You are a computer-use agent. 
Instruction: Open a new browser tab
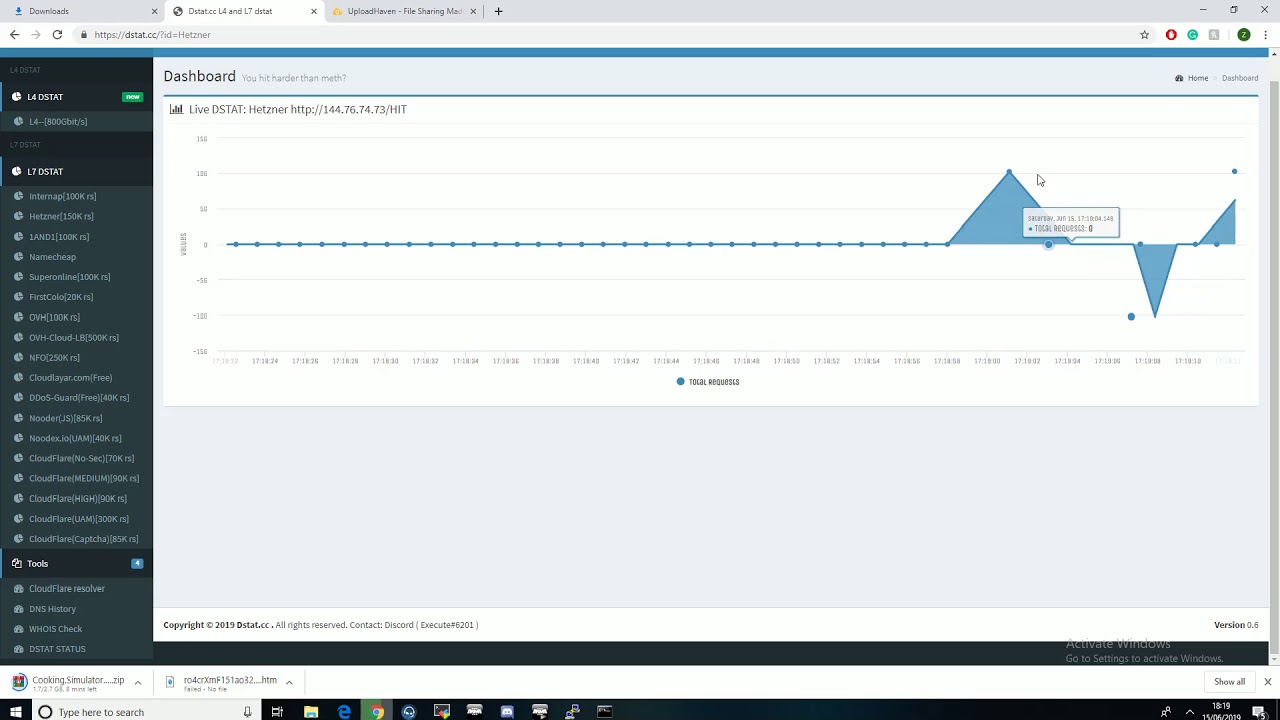[x=498, y=12]
